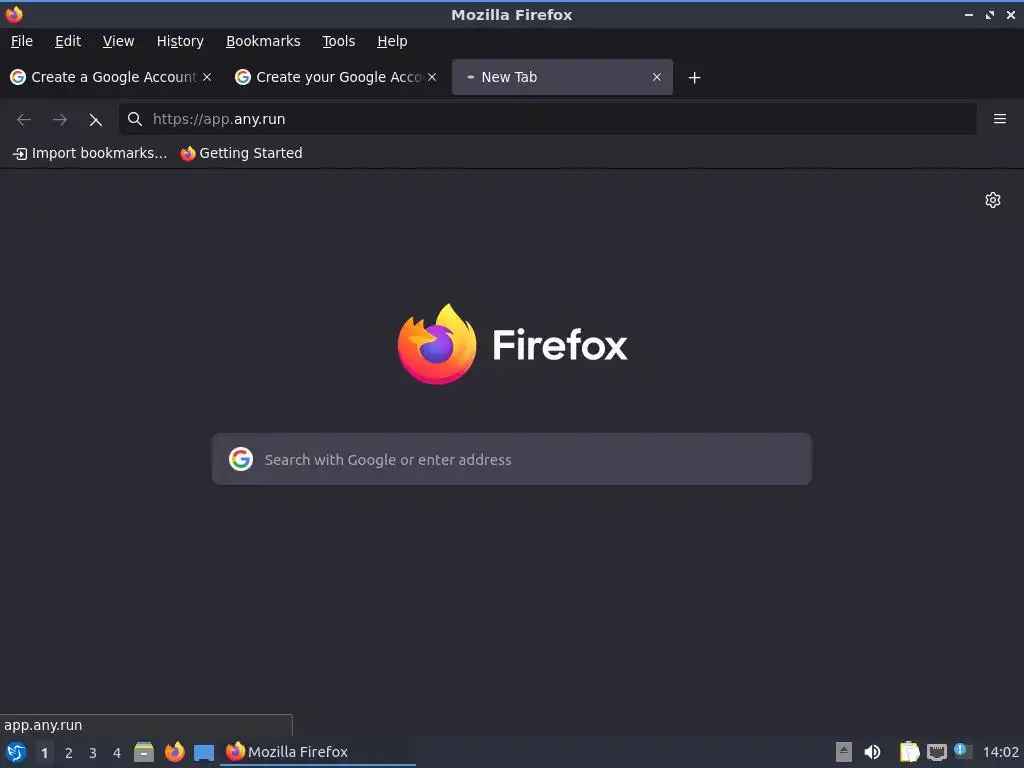Close the Create your Google Account tab

432,77
